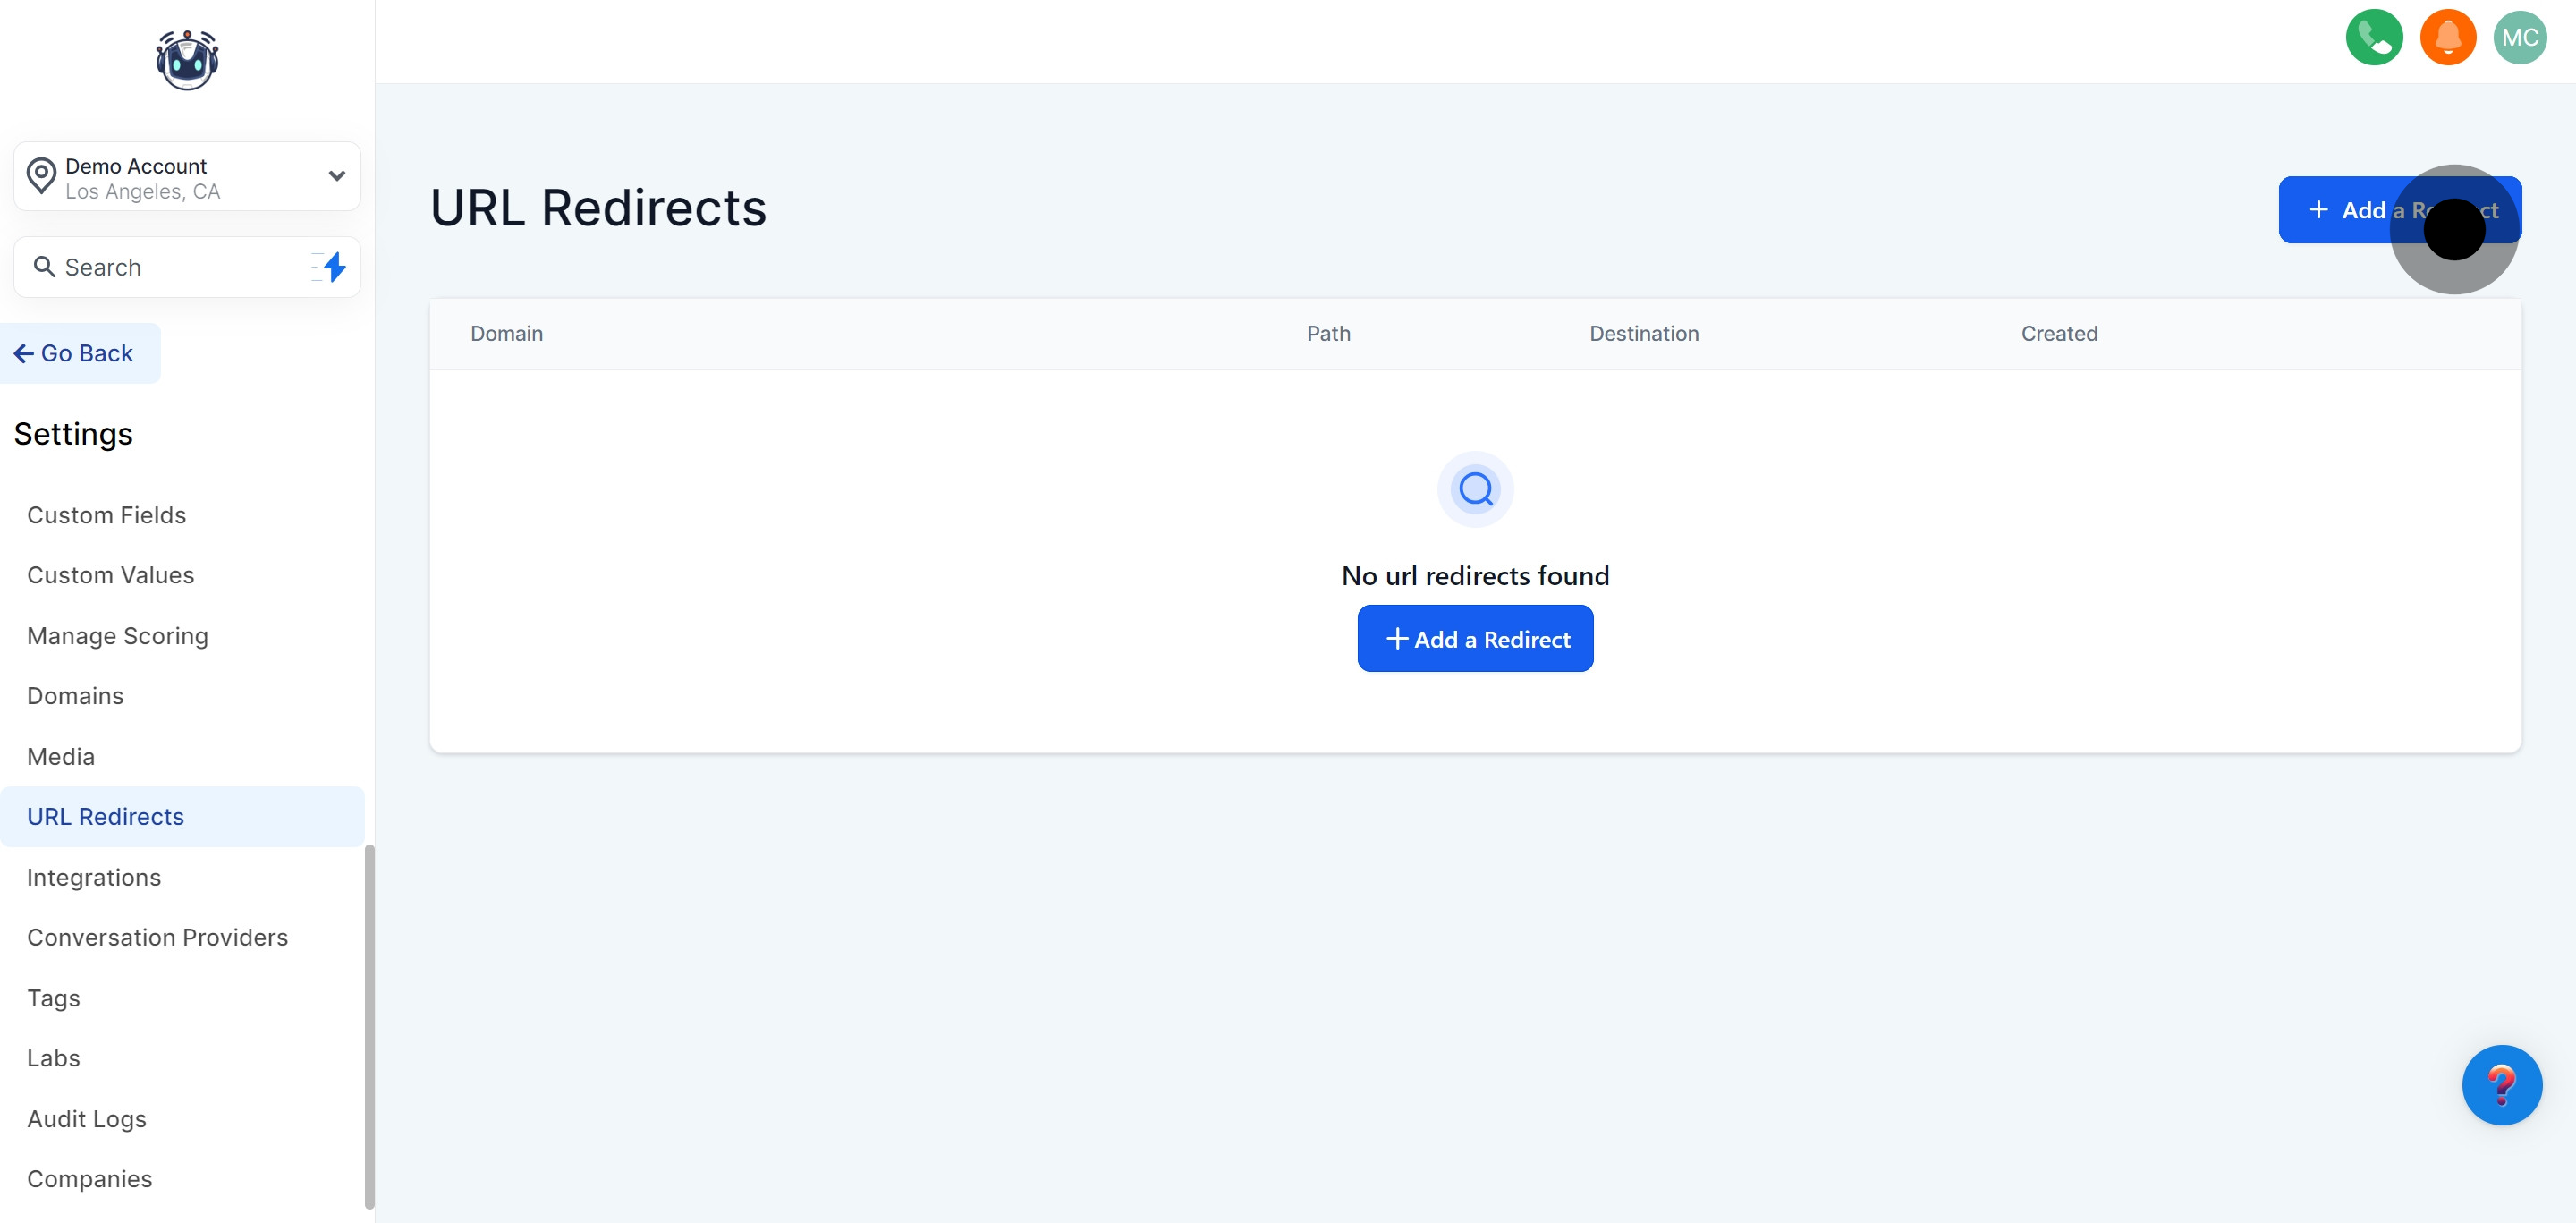This screenshot has width=2576, height=1223.
Task: Click the center Add a Redirect button
Action: [1475, 639]
